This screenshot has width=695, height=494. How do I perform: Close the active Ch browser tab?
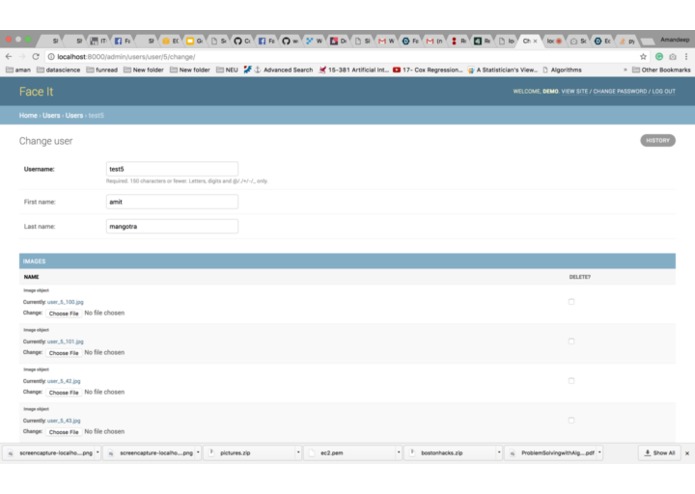click(x=535, y=41)
